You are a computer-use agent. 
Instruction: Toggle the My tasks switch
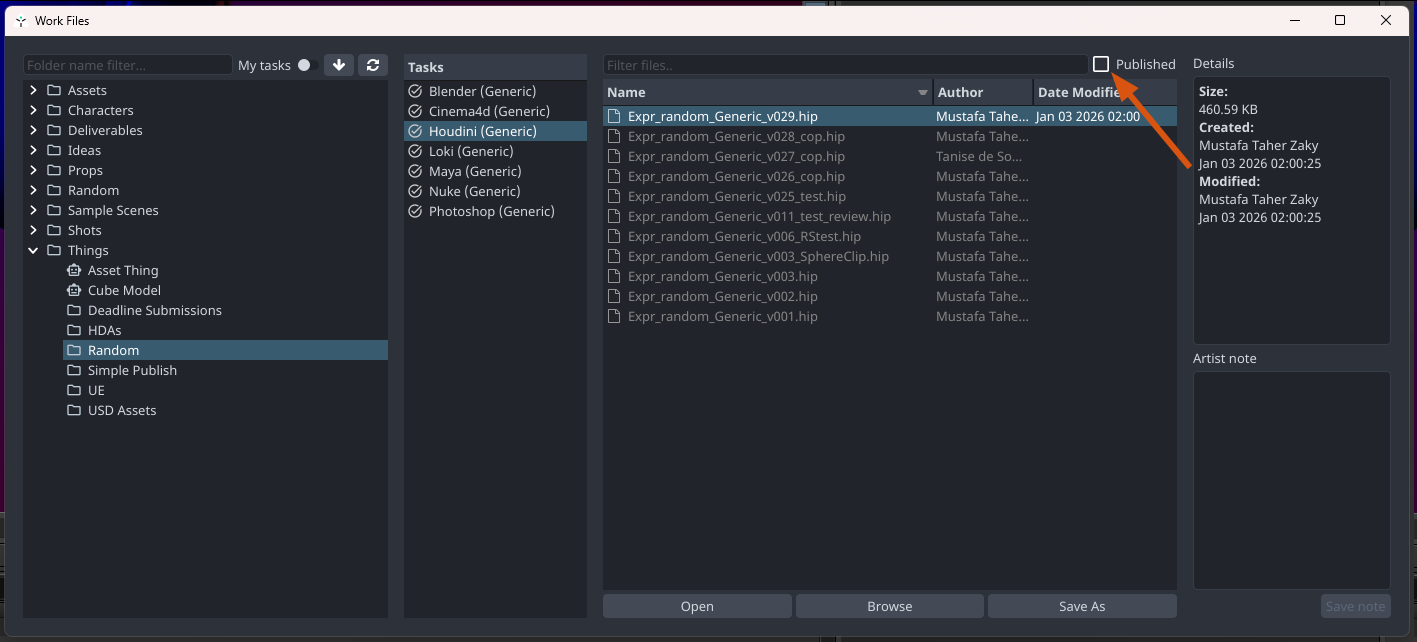click(x=306, y=65)
